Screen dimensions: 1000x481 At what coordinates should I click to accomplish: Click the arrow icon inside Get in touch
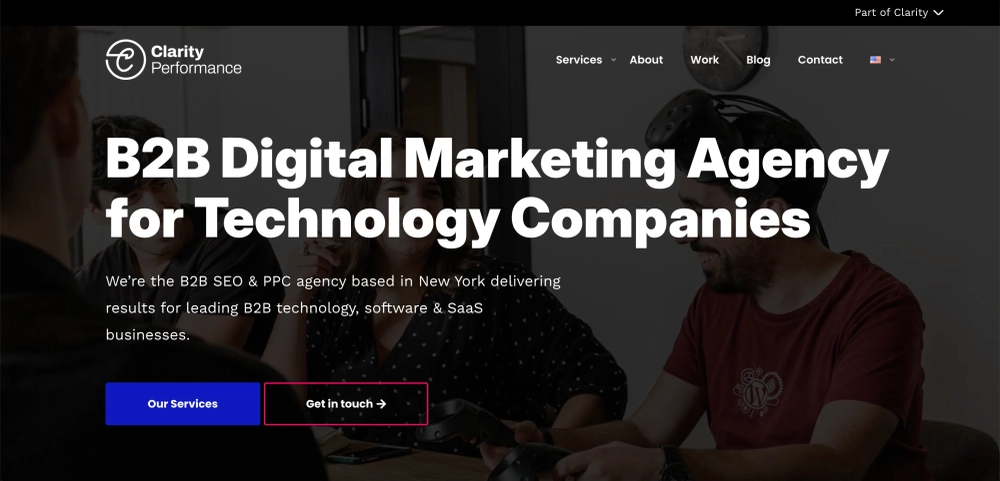click(x=381, y=404)
